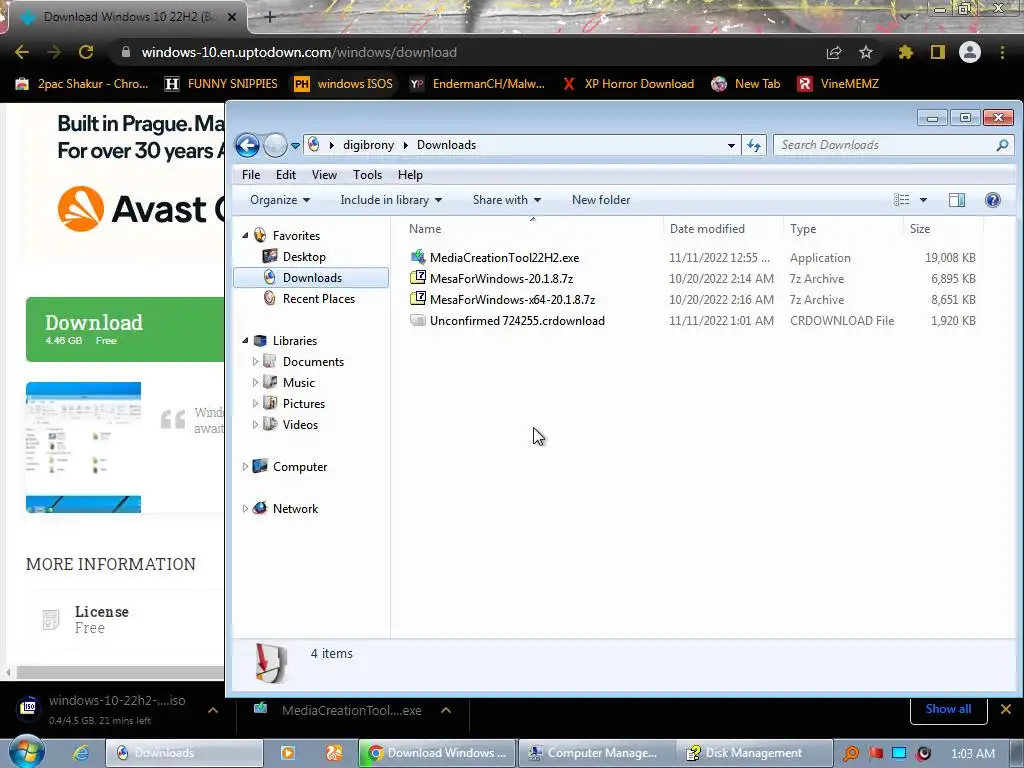Click the Explorer back arrow button

pos(248,145)
